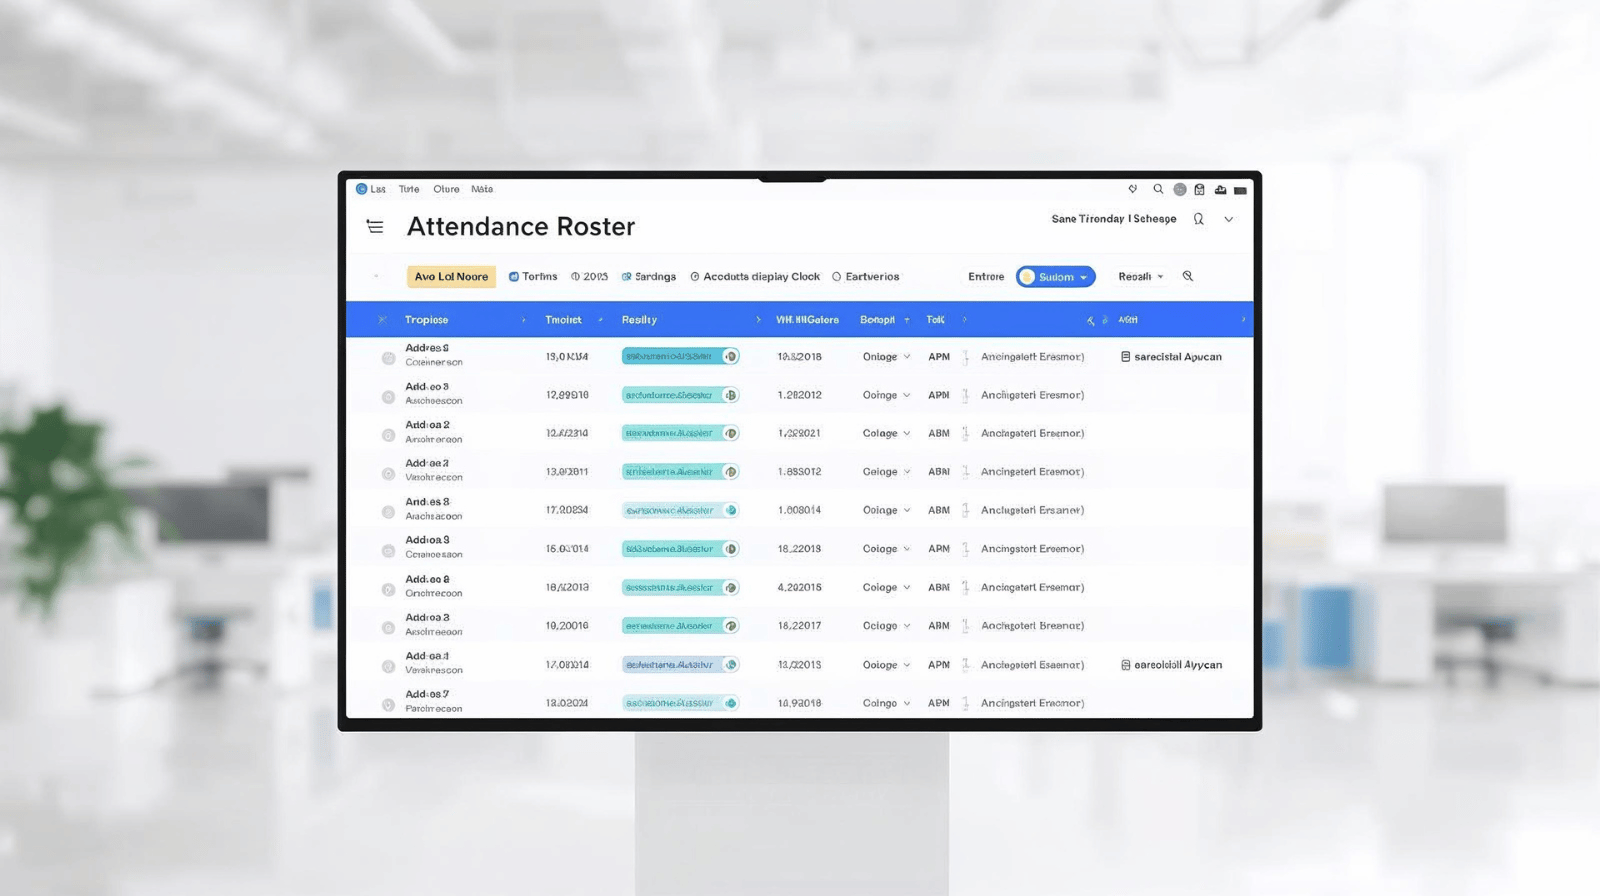Open the hamburger menu beside Attendance Roster
This screenshot has width=1600, height=896.
point(375,227)
